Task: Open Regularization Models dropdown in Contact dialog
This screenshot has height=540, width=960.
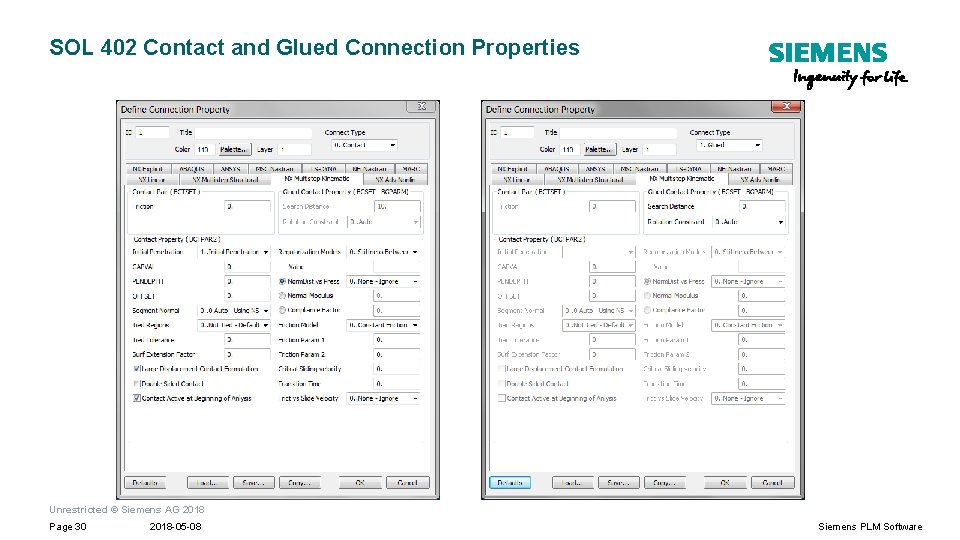Action: point(383,252)
